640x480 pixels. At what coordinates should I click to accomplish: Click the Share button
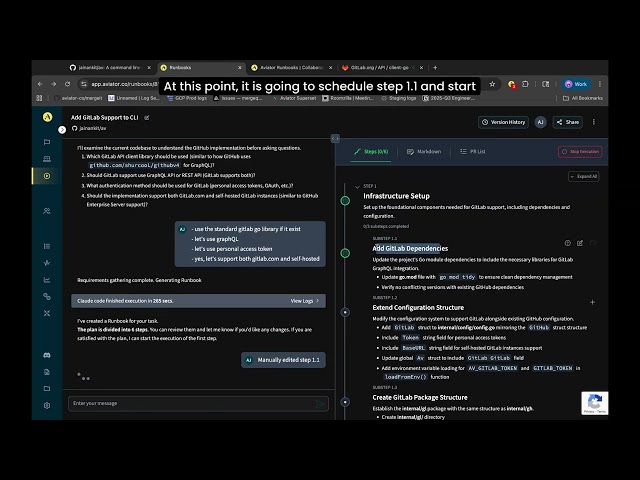tap(568, 122)
